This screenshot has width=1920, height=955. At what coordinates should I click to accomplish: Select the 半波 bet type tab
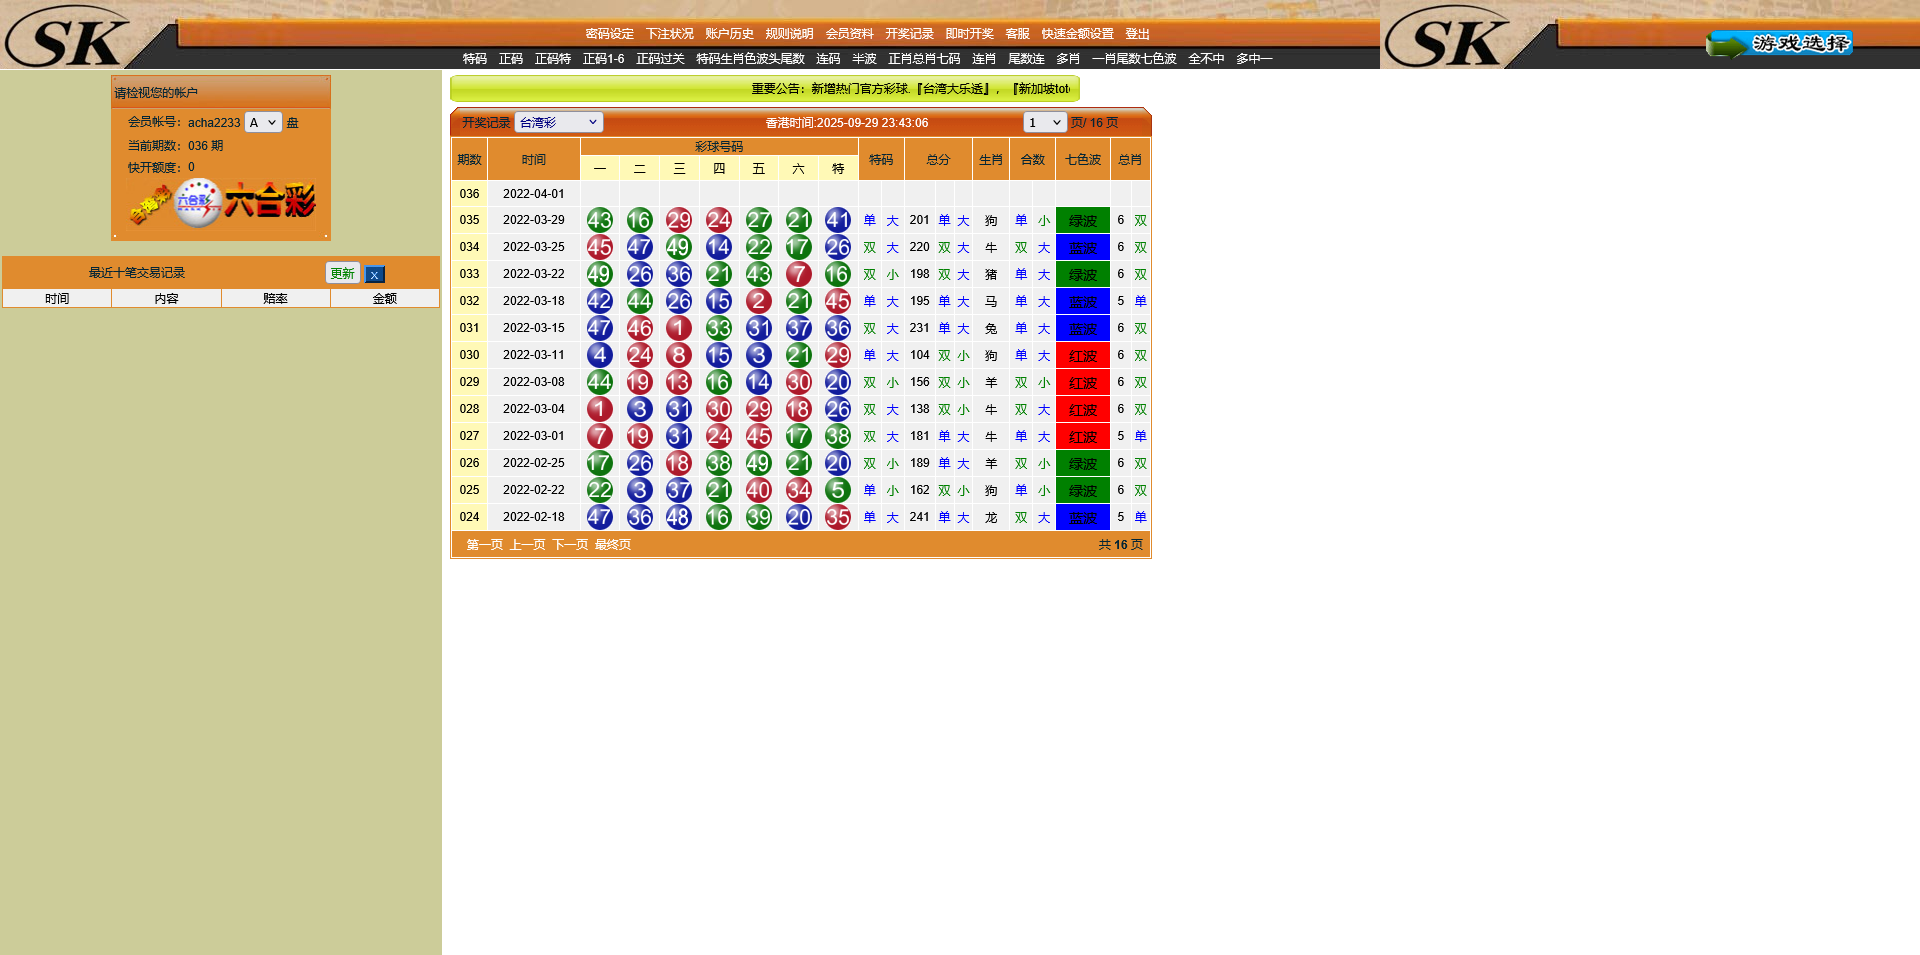864,59
